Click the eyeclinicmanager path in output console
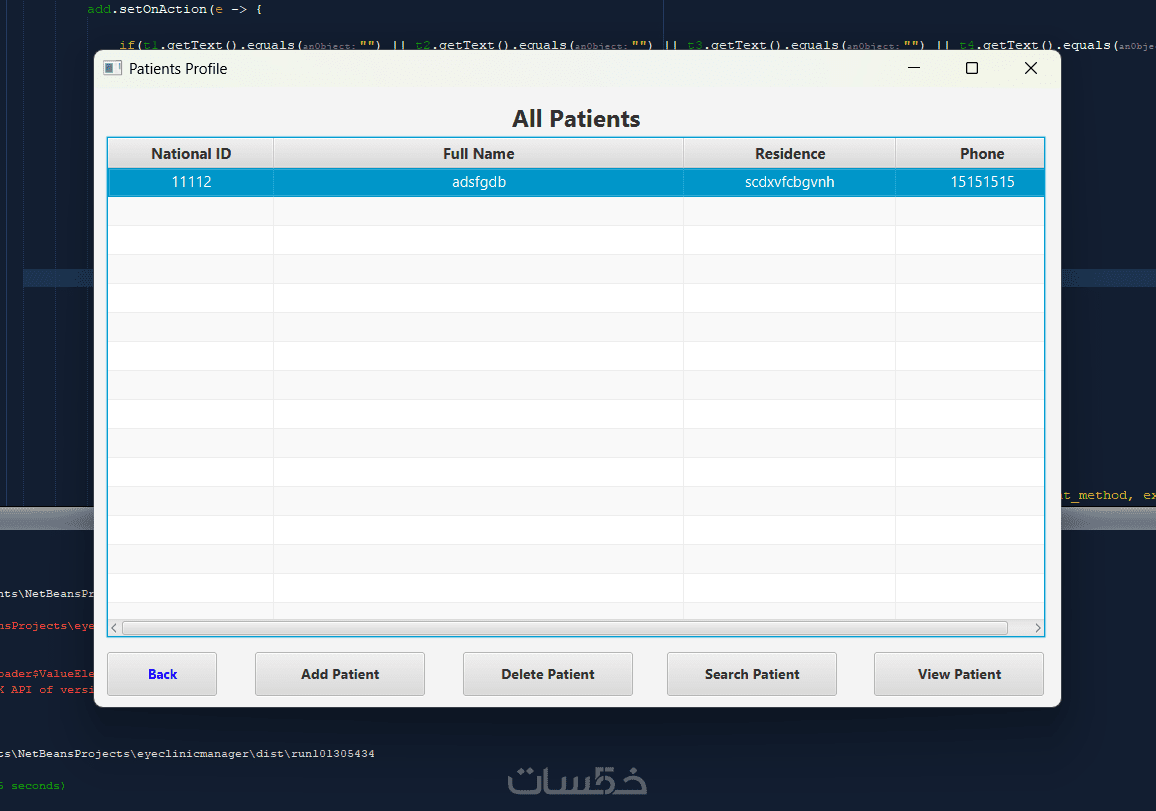Image resolution: width=1156 pixels, height=811 pixels. [x=187, y=753]
